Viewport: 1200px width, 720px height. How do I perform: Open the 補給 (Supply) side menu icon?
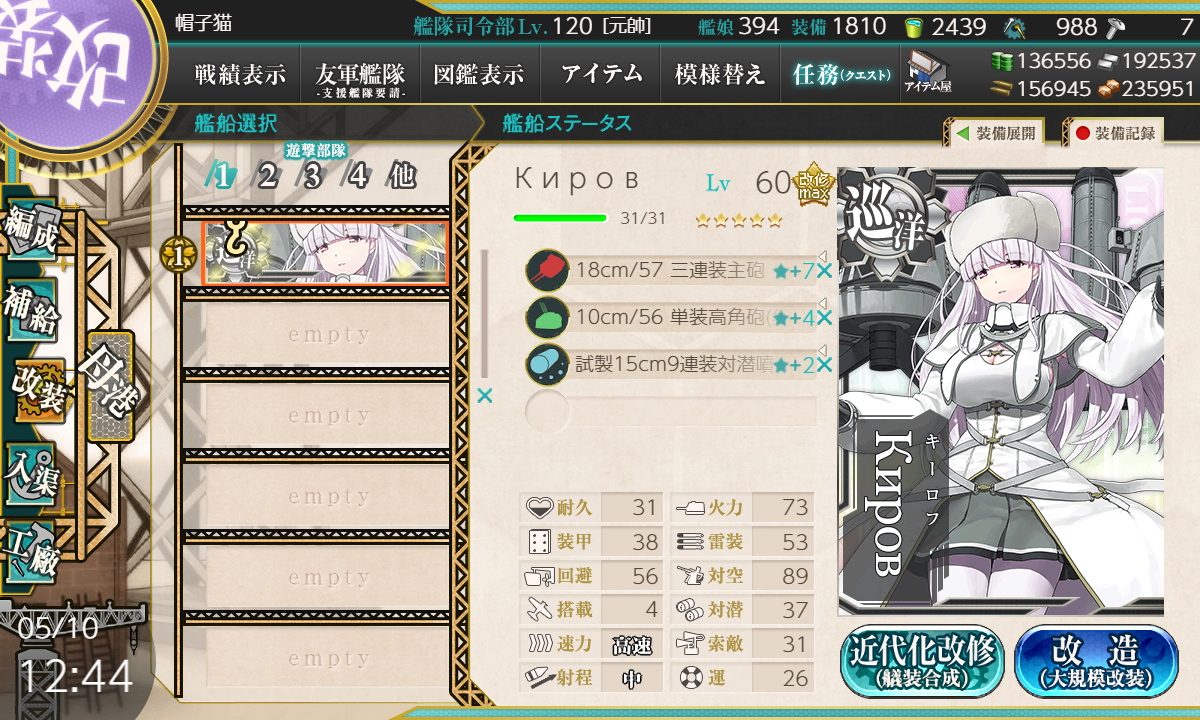pyautogui.click(x=32, y=311)
